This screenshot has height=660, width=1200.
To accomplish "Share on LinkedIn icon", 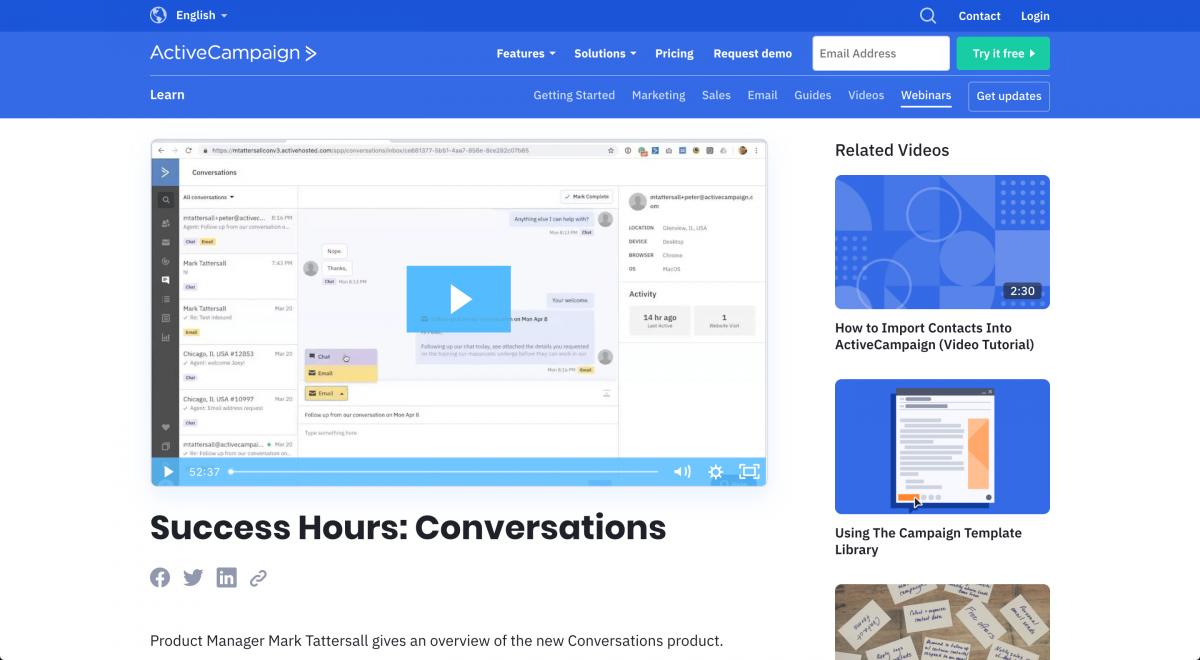I will 227,577.
